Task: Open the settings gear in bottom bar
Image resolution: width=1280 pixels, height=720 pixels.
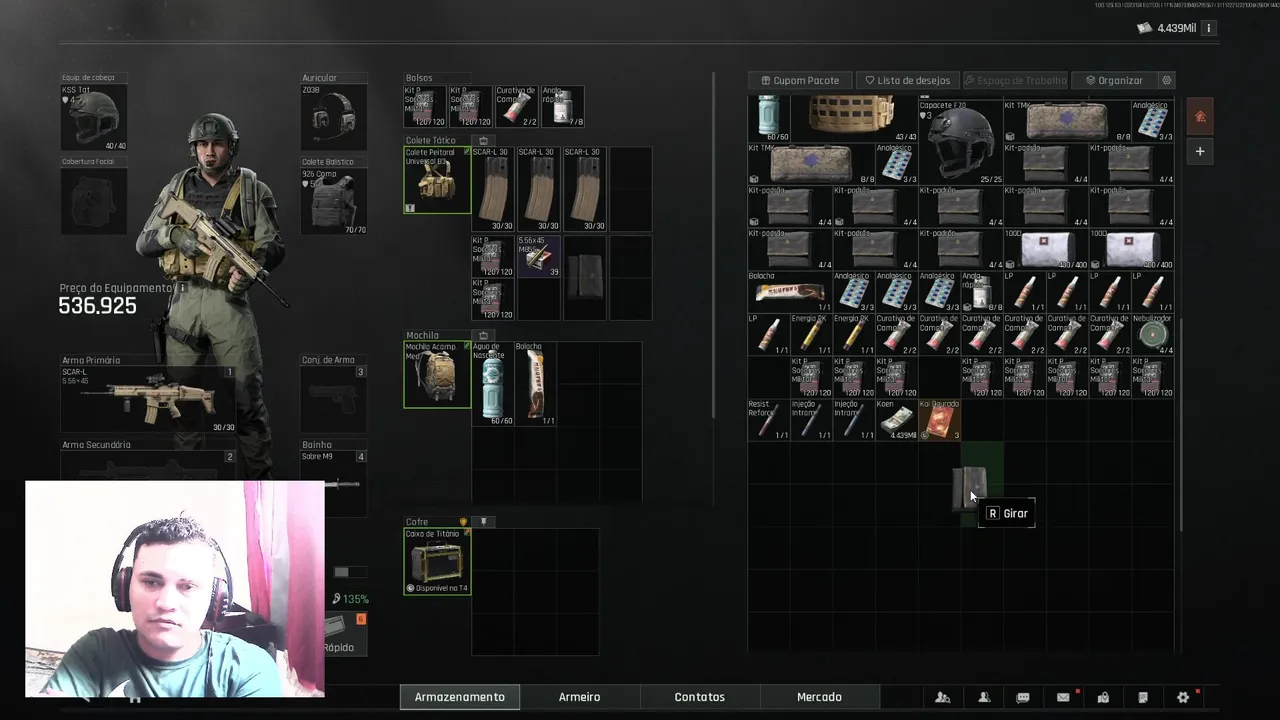Action: pyautogui.click(x=1183, y=697)
